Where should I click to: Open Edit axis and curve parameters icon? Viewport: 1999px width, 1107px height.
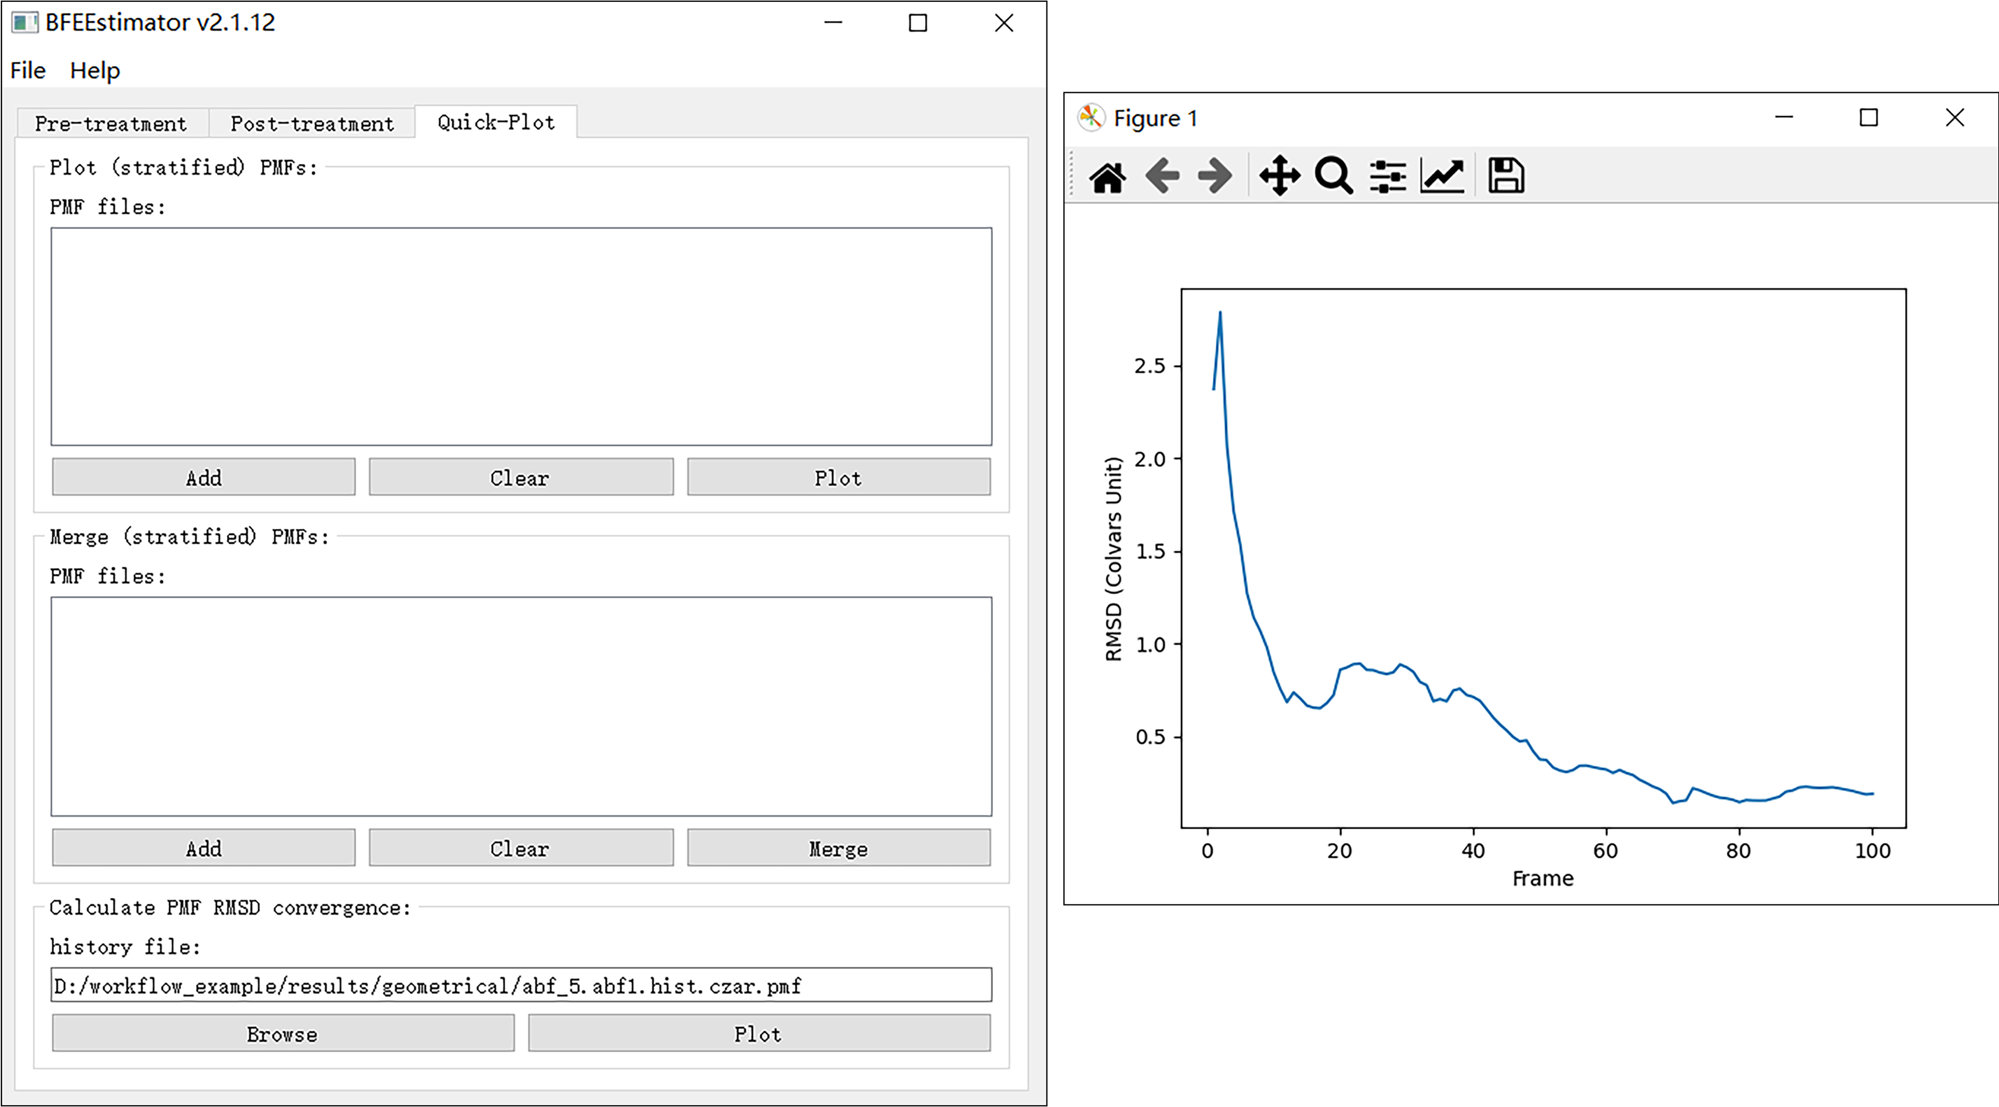[x=1442, y=176]
